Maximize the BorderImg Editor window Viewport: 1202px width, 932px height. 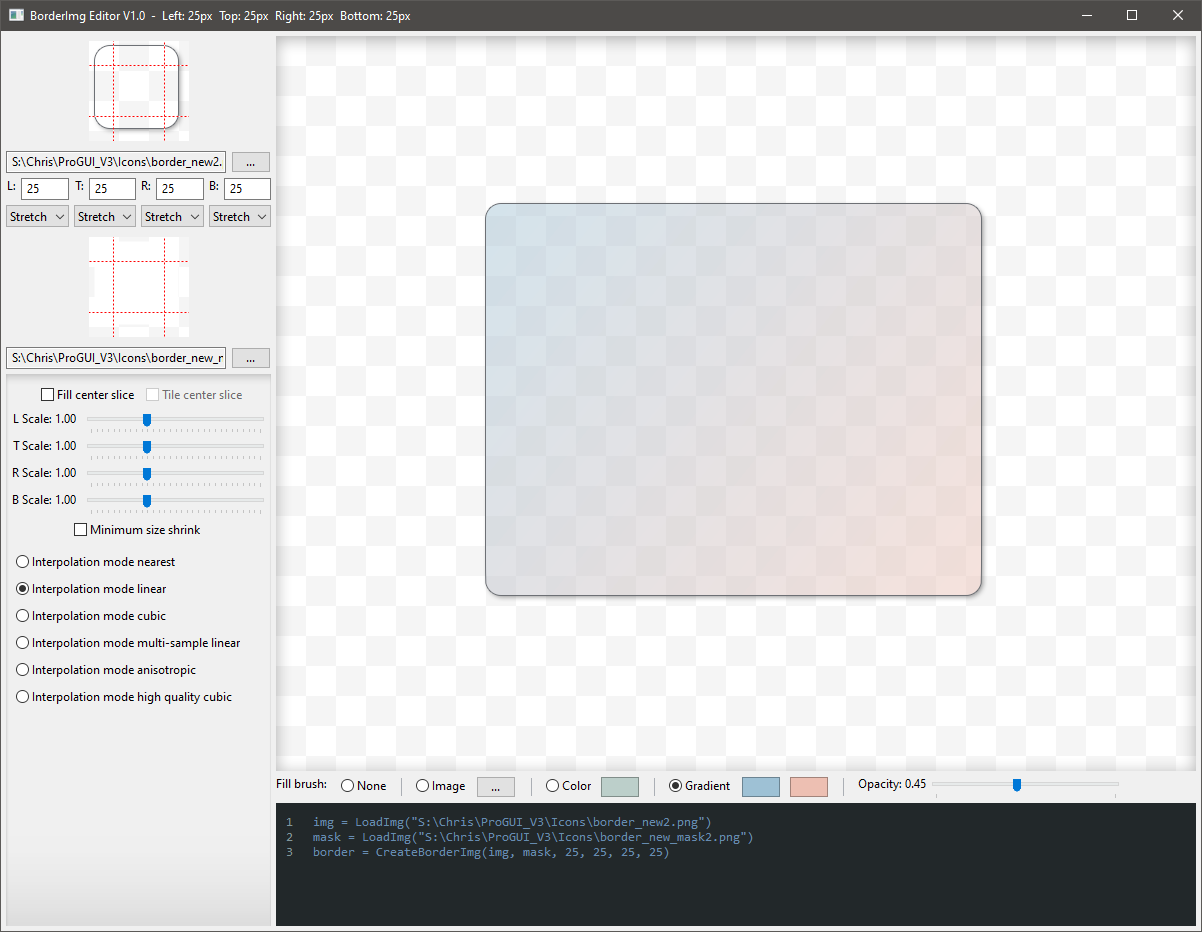1132,15
